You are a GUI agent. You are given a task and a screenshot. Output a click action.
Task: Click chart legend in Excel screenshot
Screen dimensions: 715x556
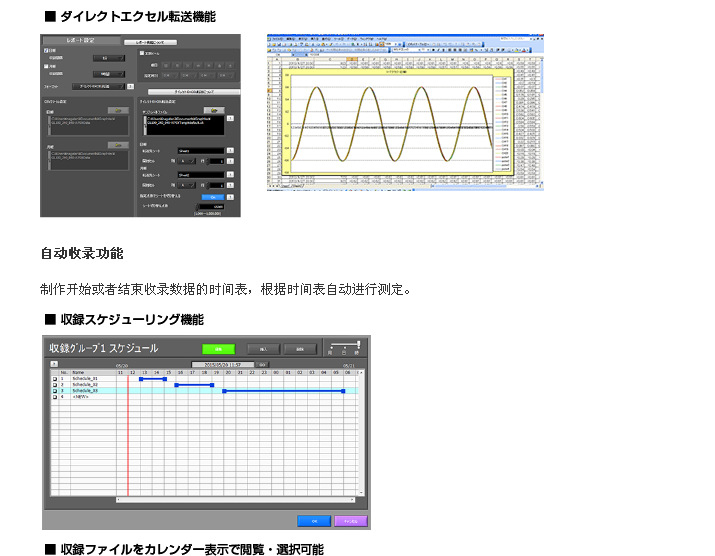[x=502, y=123]
